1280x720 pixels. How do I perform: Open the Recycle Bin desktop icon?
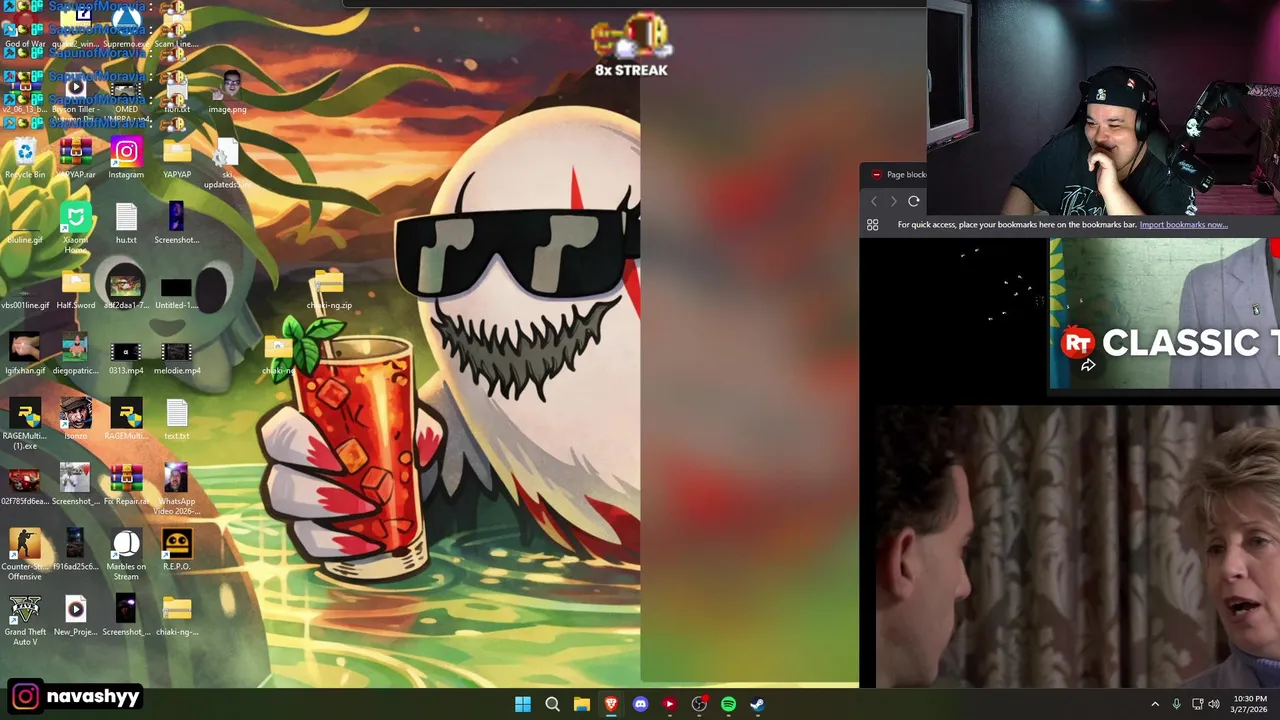coord(25,159)
